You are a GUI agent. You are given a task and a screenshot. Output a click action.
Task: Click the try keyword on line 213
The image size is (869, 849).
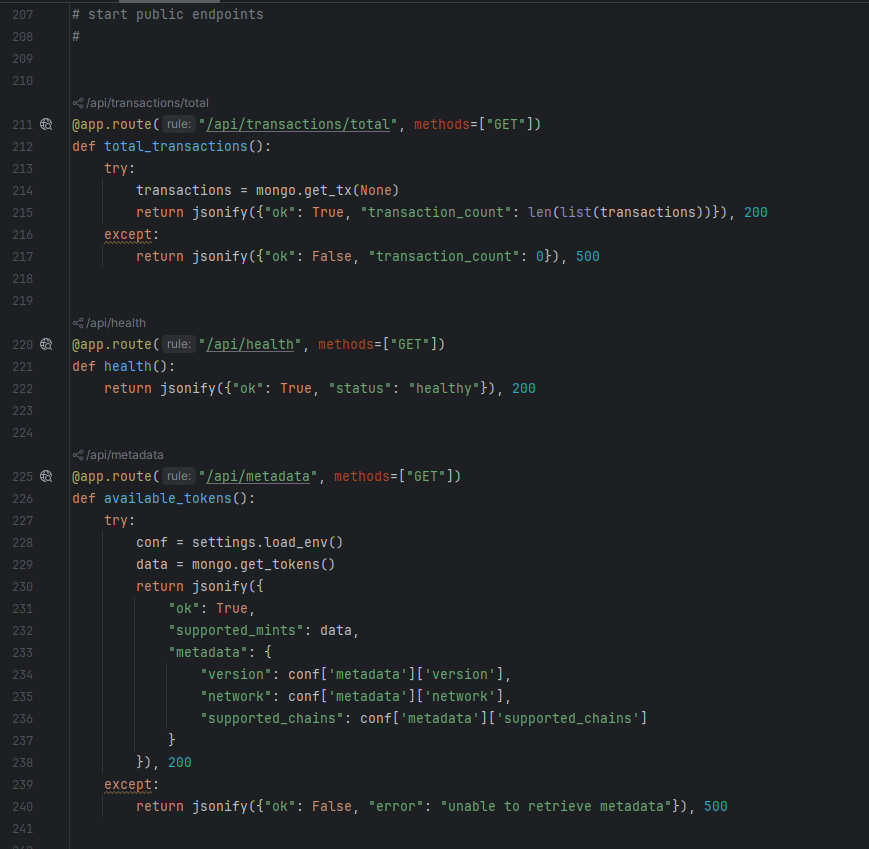(x=116, y=168)
